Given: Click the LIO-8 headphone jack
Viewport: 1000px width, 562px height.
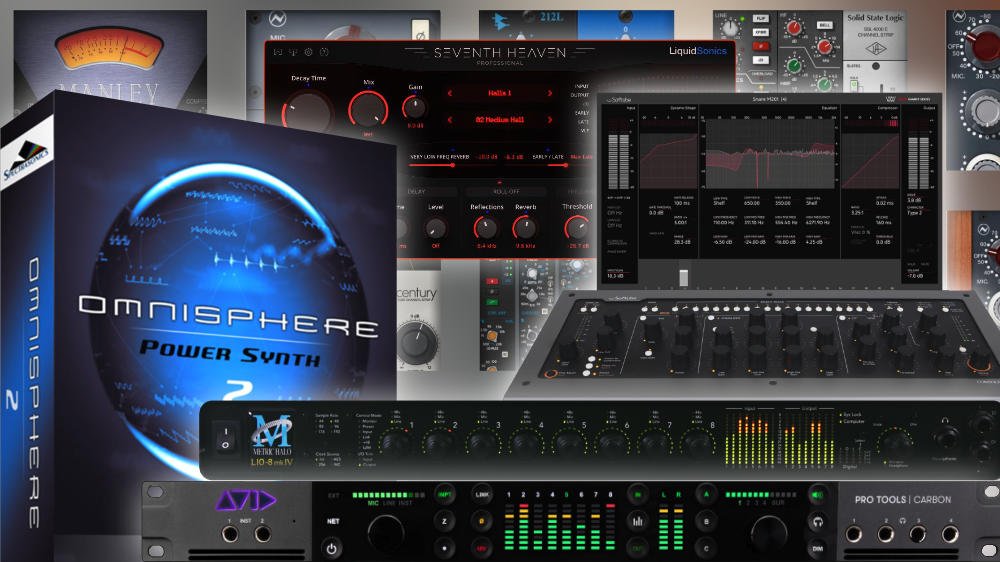Looking at the screenshot, I should 945,440.
